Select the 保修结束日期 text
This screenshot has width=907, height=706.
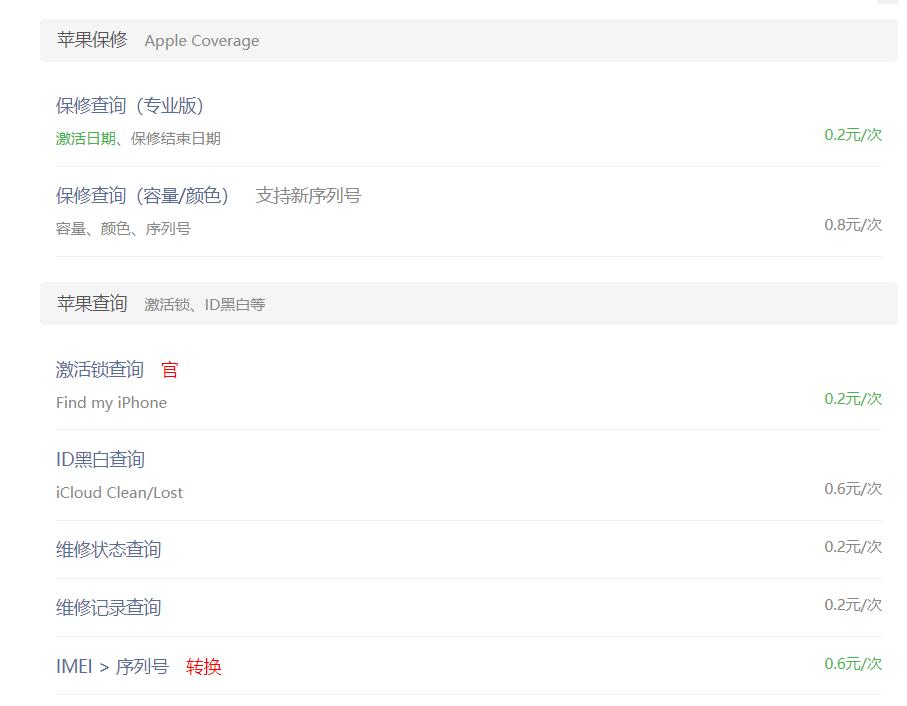[x=176, y=139]
